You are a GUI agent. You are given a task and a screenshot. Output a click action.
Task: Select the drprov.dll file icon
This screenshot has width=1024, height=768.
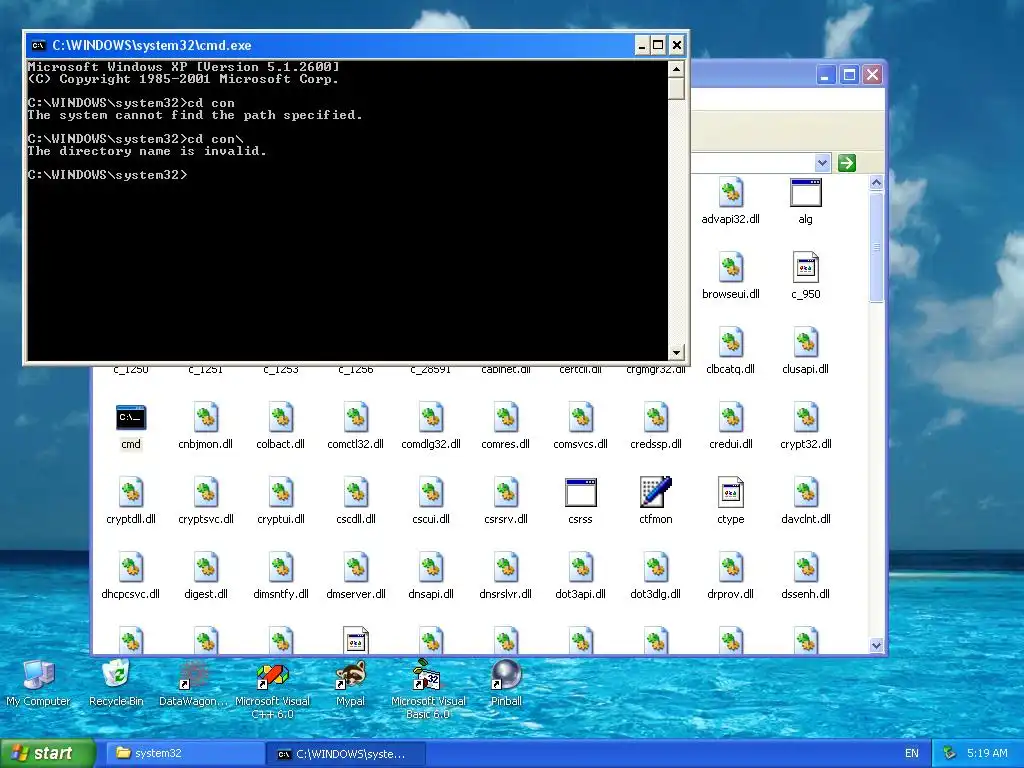730,568
